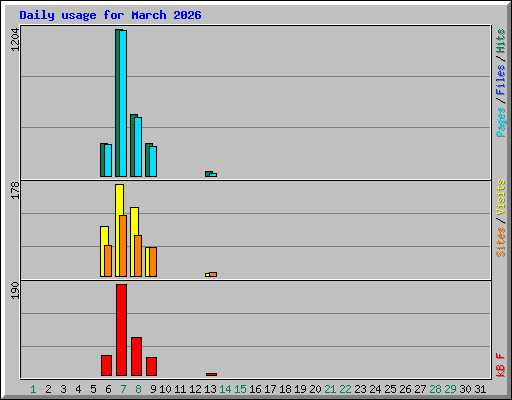Click the cyan 'Pages' legend label
This screenshot has width=512, height=400.
500,122
